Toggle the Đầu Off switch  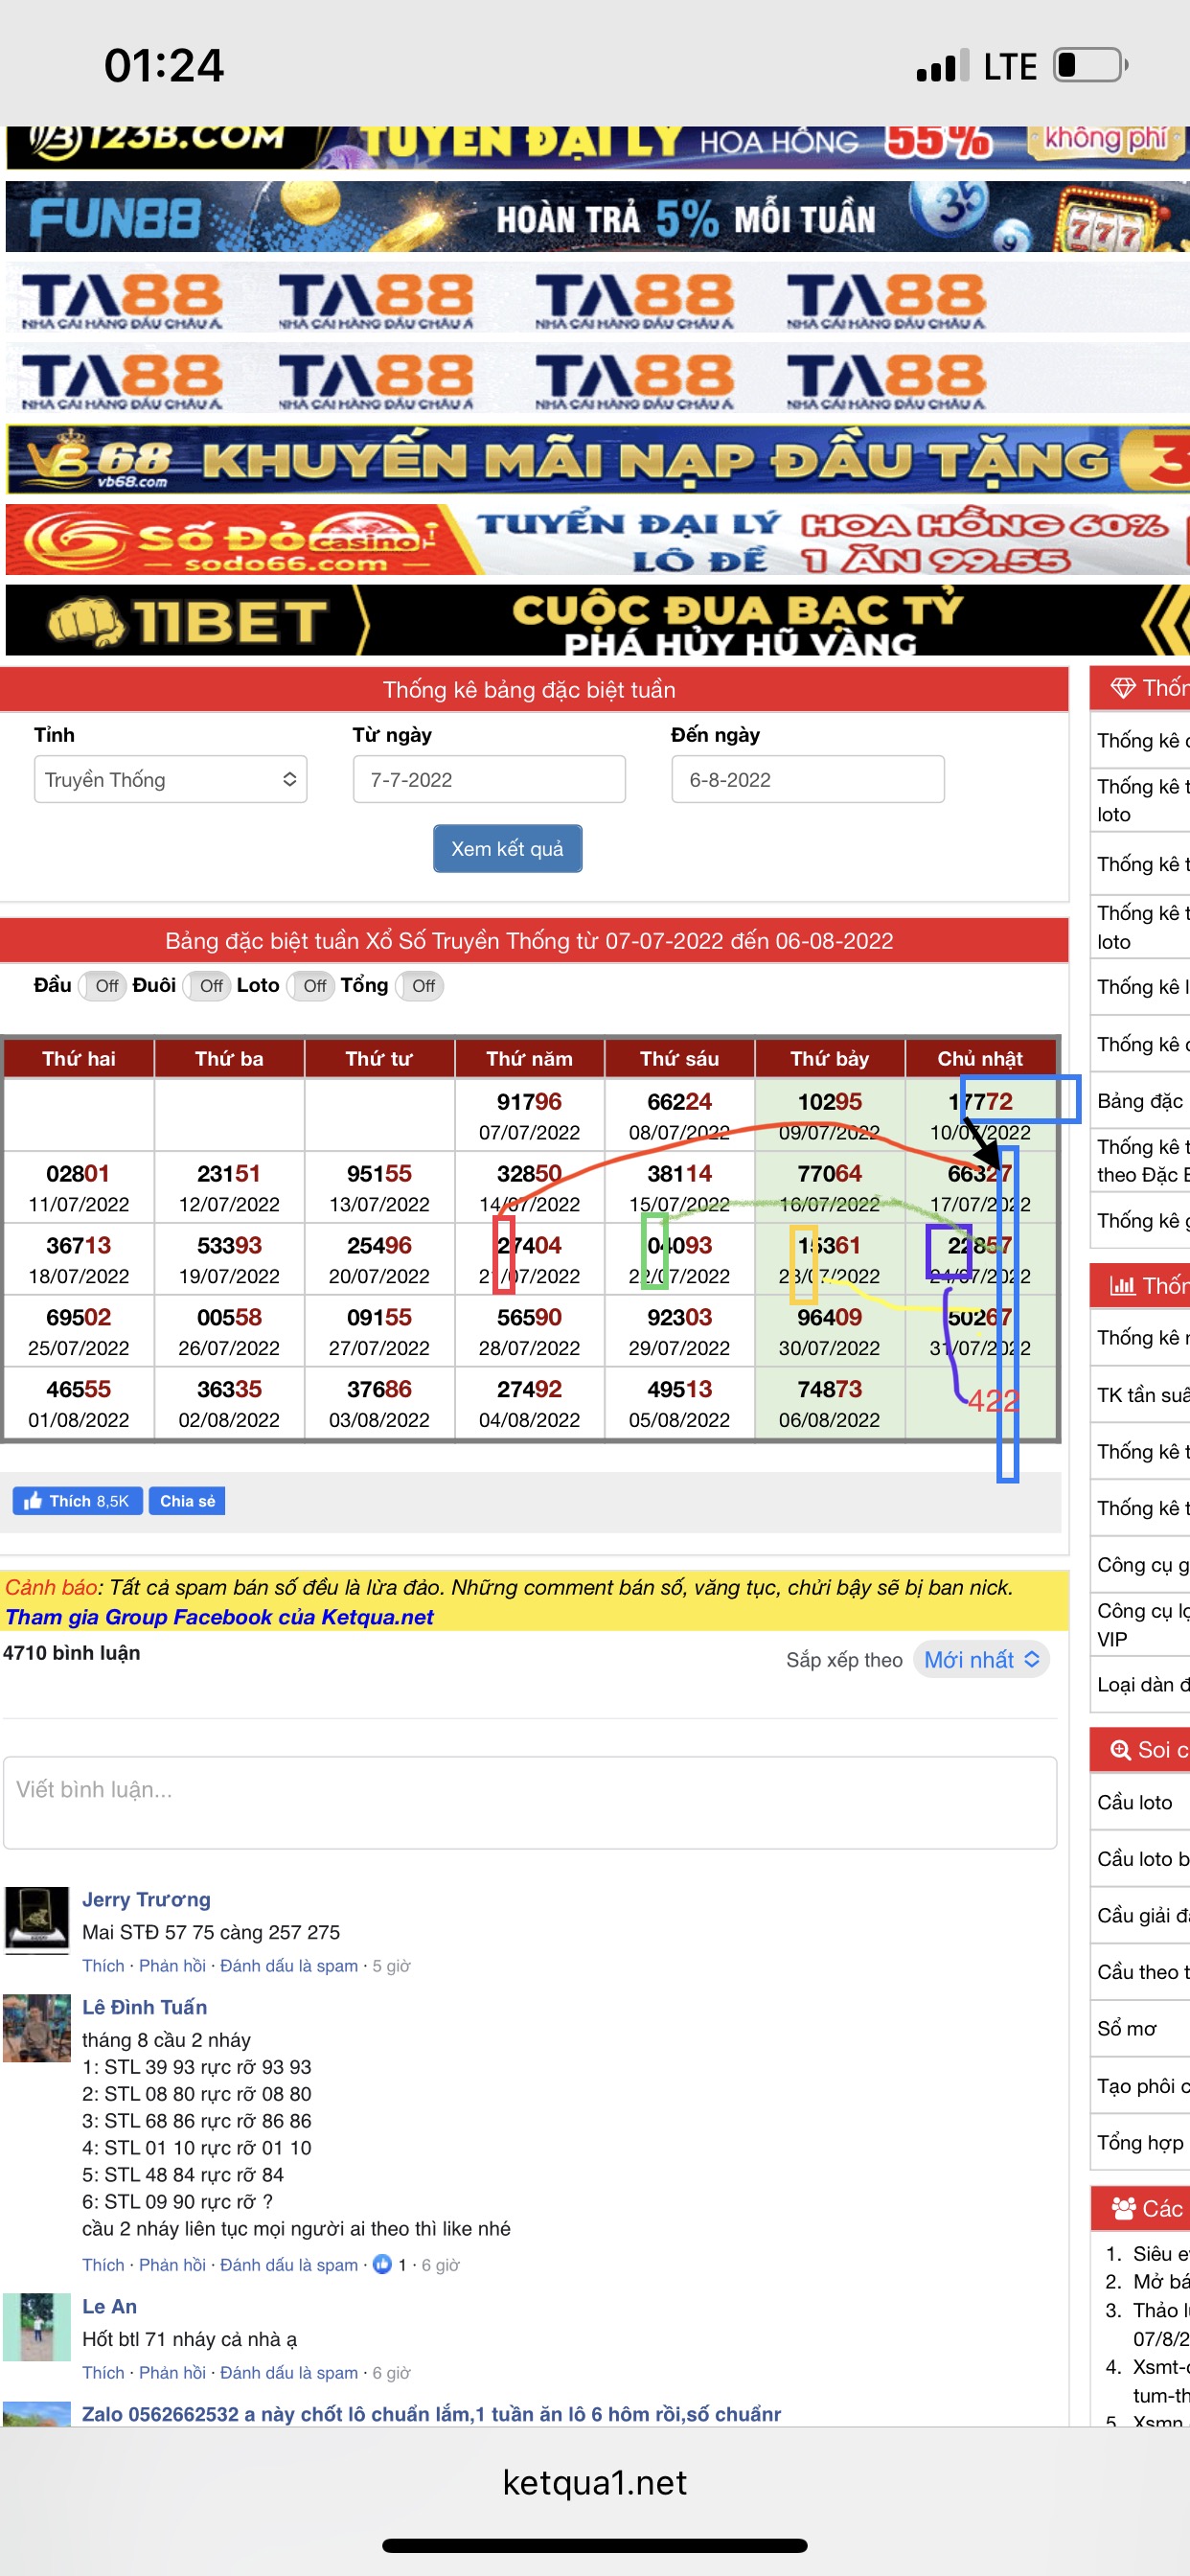coord(102,986)
